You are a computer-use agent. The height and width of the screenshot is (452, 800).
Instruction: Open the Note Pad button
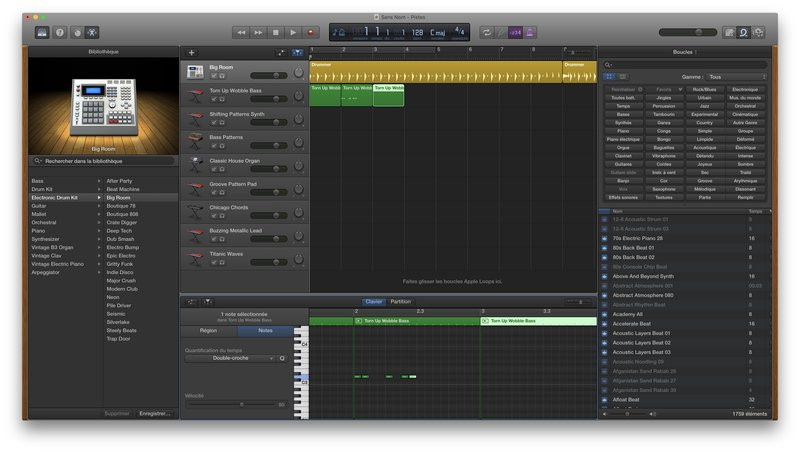click(729, 33)
